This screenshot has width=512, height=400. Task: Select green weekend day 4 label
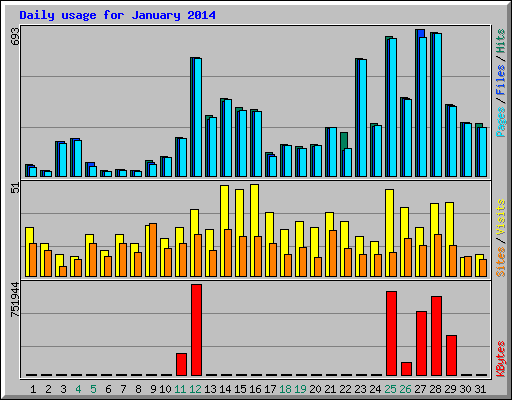click(x=78, y=389)
